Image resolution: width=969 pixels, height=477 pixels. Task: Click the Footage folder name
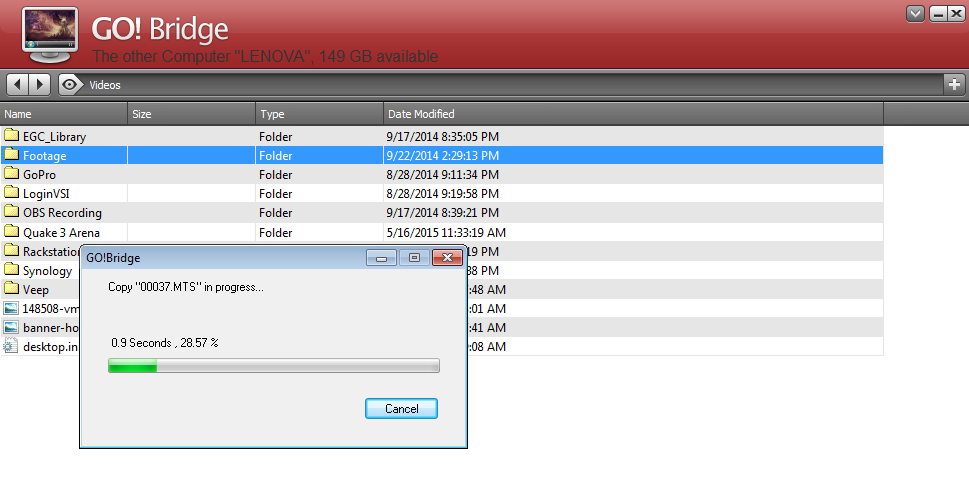pos(44,156)
